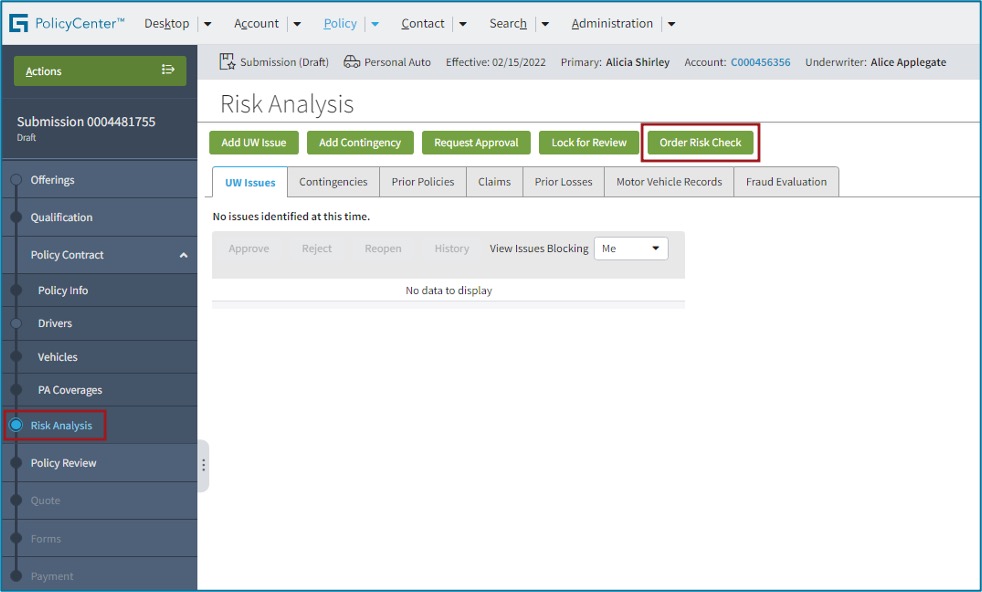Select Vehicles in the sidebar navigation
The height and width of the screenshot is (592, 982).
[x=57, y=356]
